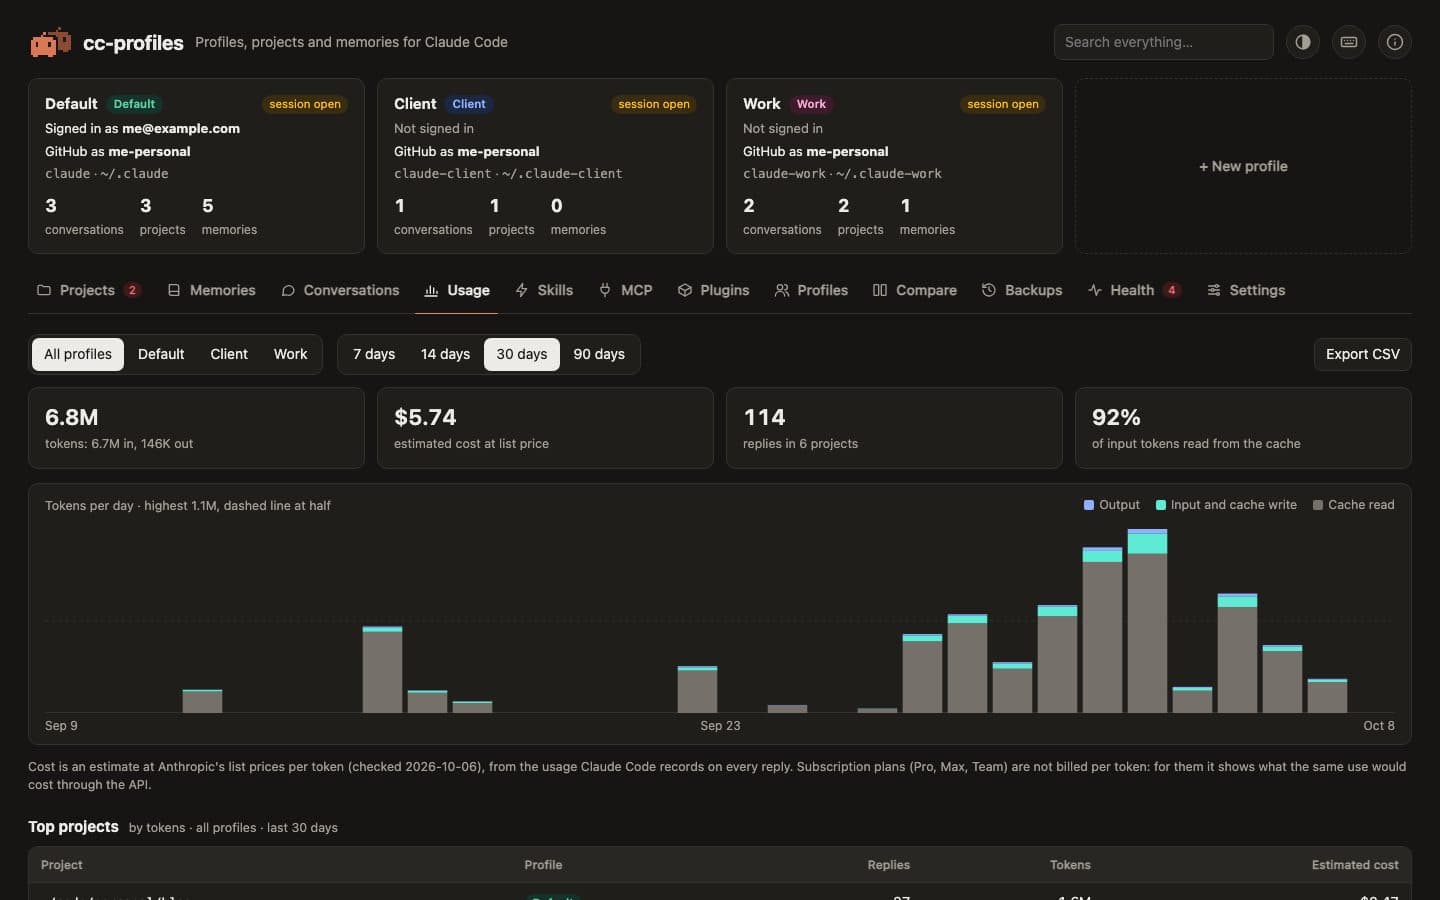1440x900 pixels.
Task: Open the Health tab
Action: point(1134,290)
